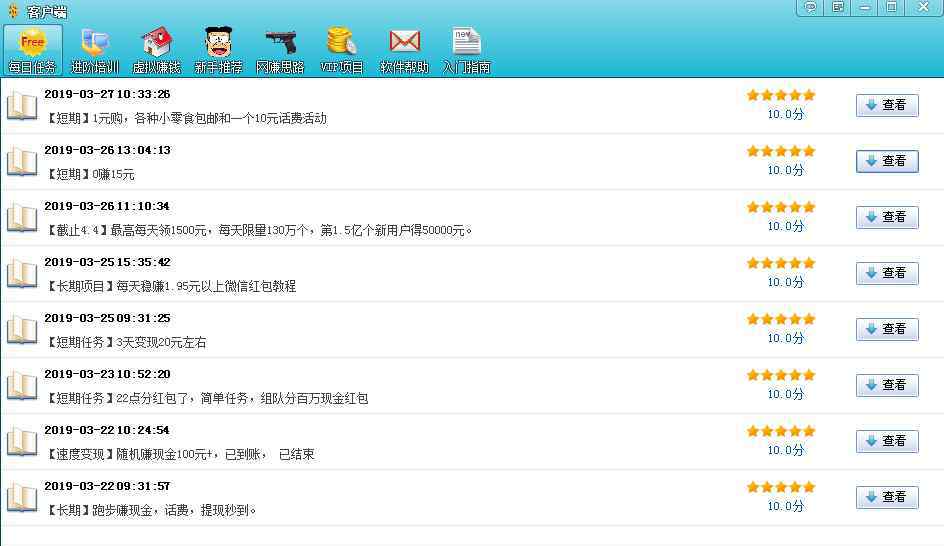Click 查看 for the 22点分红包 task
This screenshot has width=944, height=546.
tap(887, 385)
